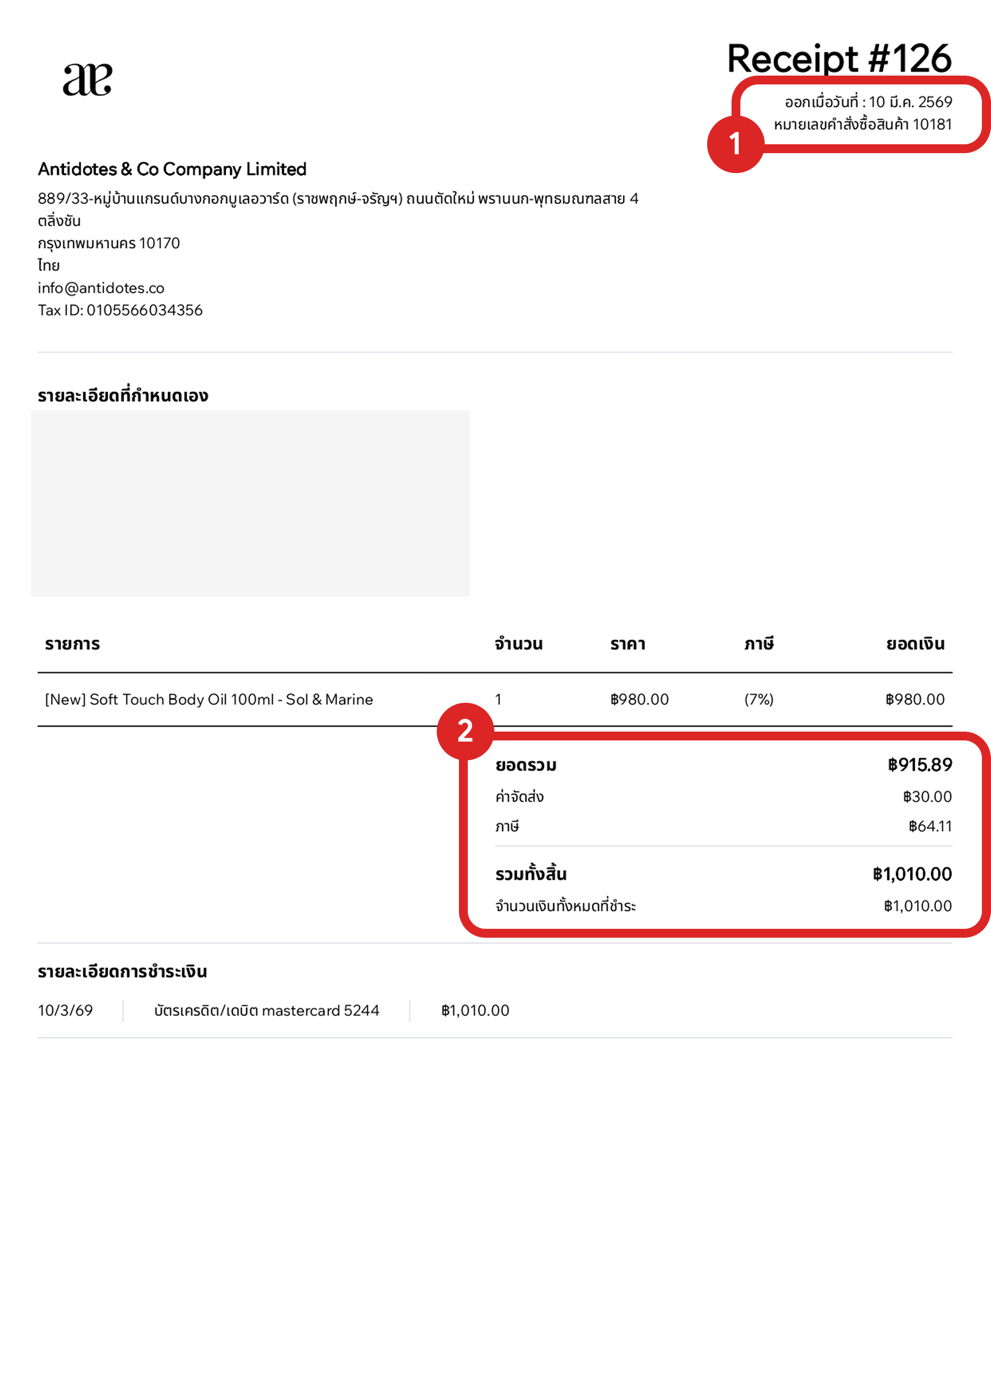
Task: Click the "ยอดเงิน" column header
Action: (x=915, y=644)
